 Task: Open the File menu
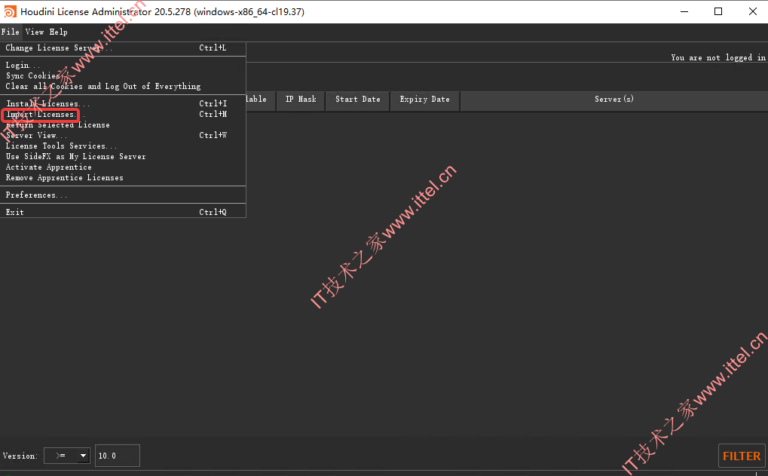10,32
